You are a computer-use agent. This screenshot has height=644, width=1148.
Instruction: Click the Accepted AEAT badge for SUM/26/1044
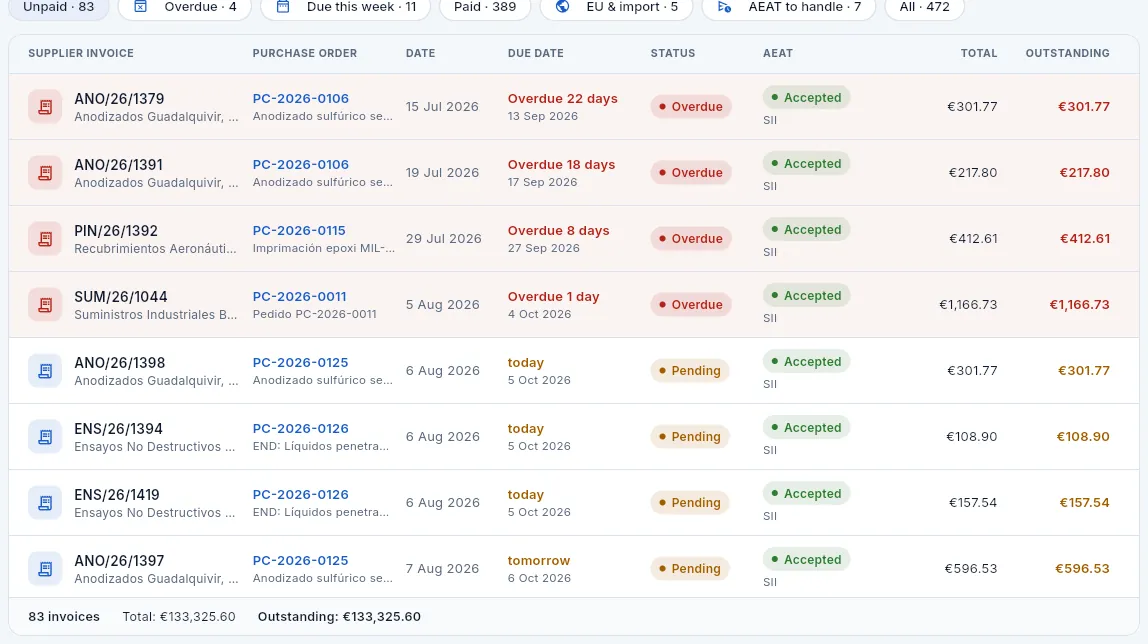pos(806,296)
